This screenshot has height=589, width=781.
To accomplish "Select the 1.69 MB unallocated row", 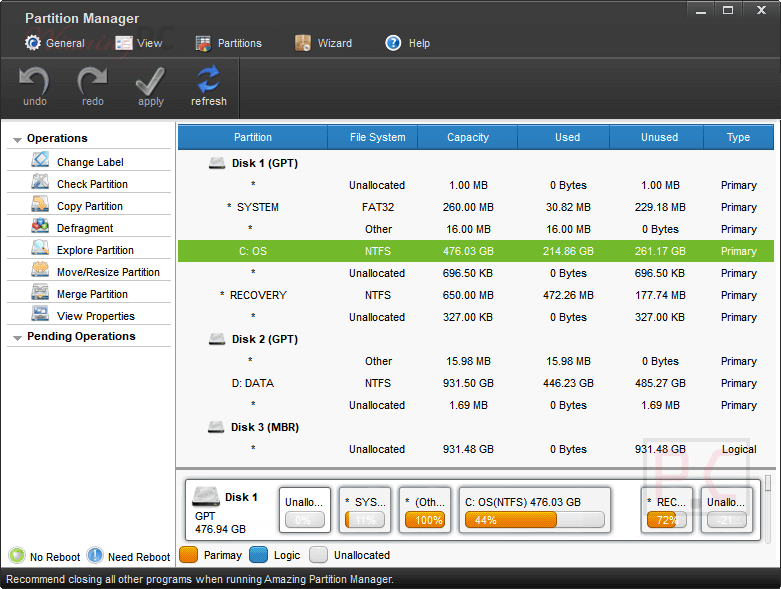I will [476, 405].
